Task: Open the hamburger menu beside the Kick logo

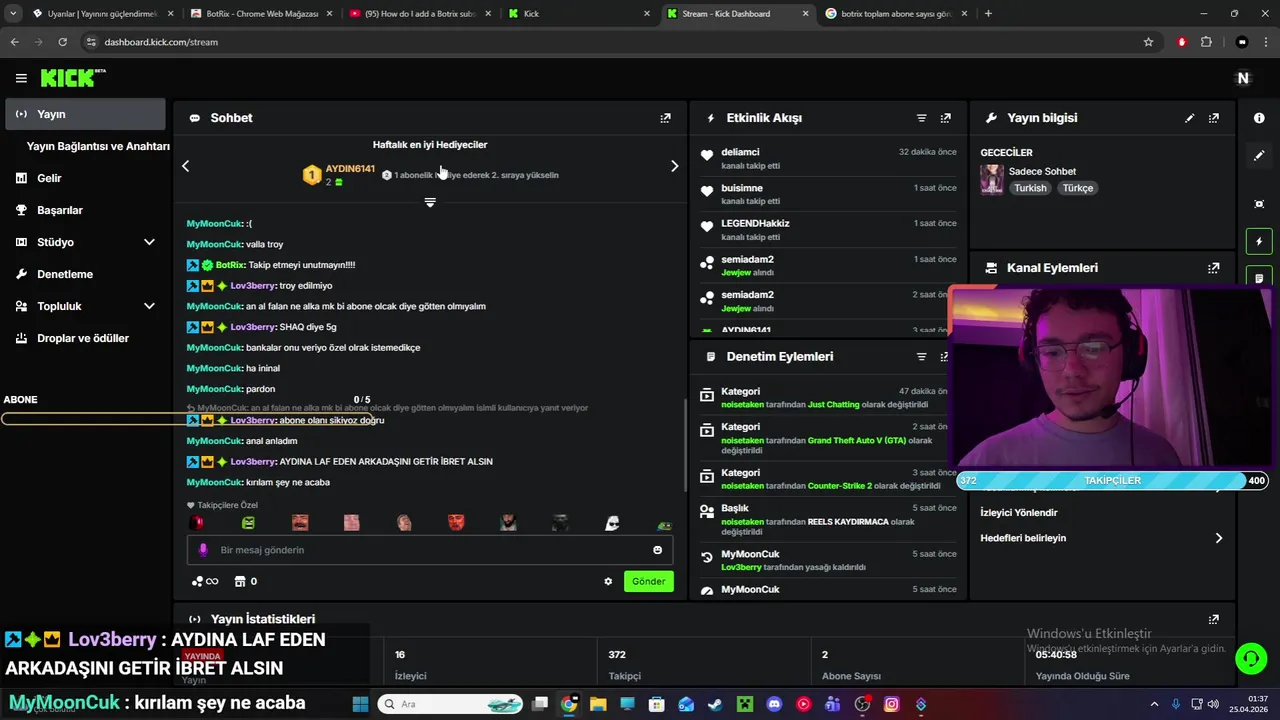Action: [x=21, y=78]
